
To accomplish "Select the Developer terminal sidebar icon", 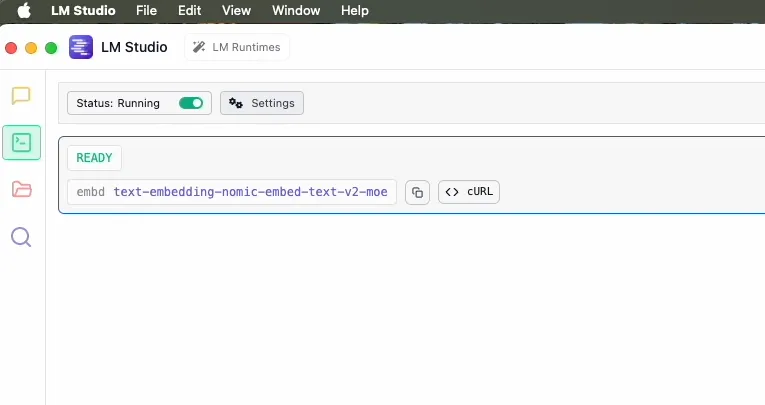I will click(x=21, y=142).
